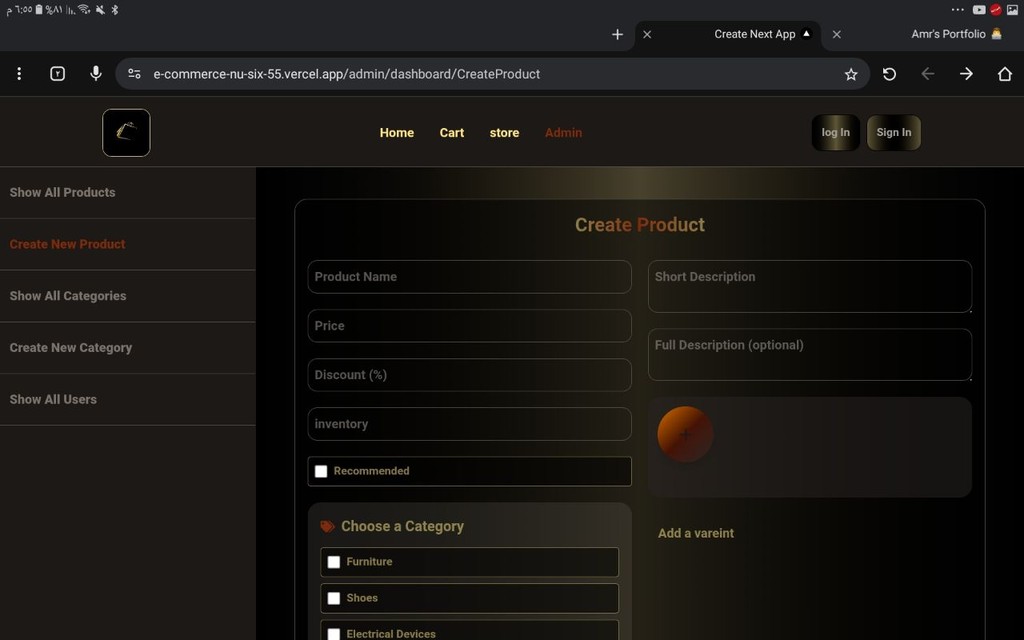Tap the microphone voice search icon
This screenshot has height=640, width=1024.
pyautogui.click(x=96, y=74)
